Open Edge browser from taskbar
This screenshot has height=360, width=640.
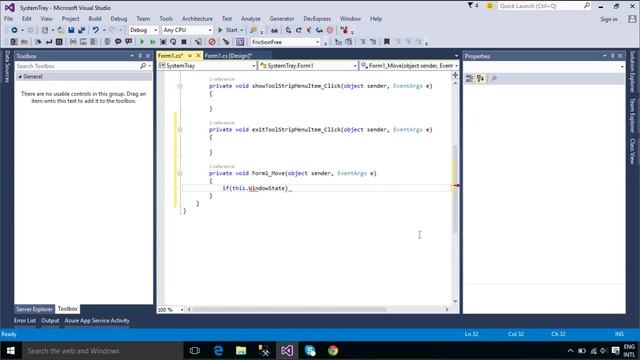pos(218,351)
